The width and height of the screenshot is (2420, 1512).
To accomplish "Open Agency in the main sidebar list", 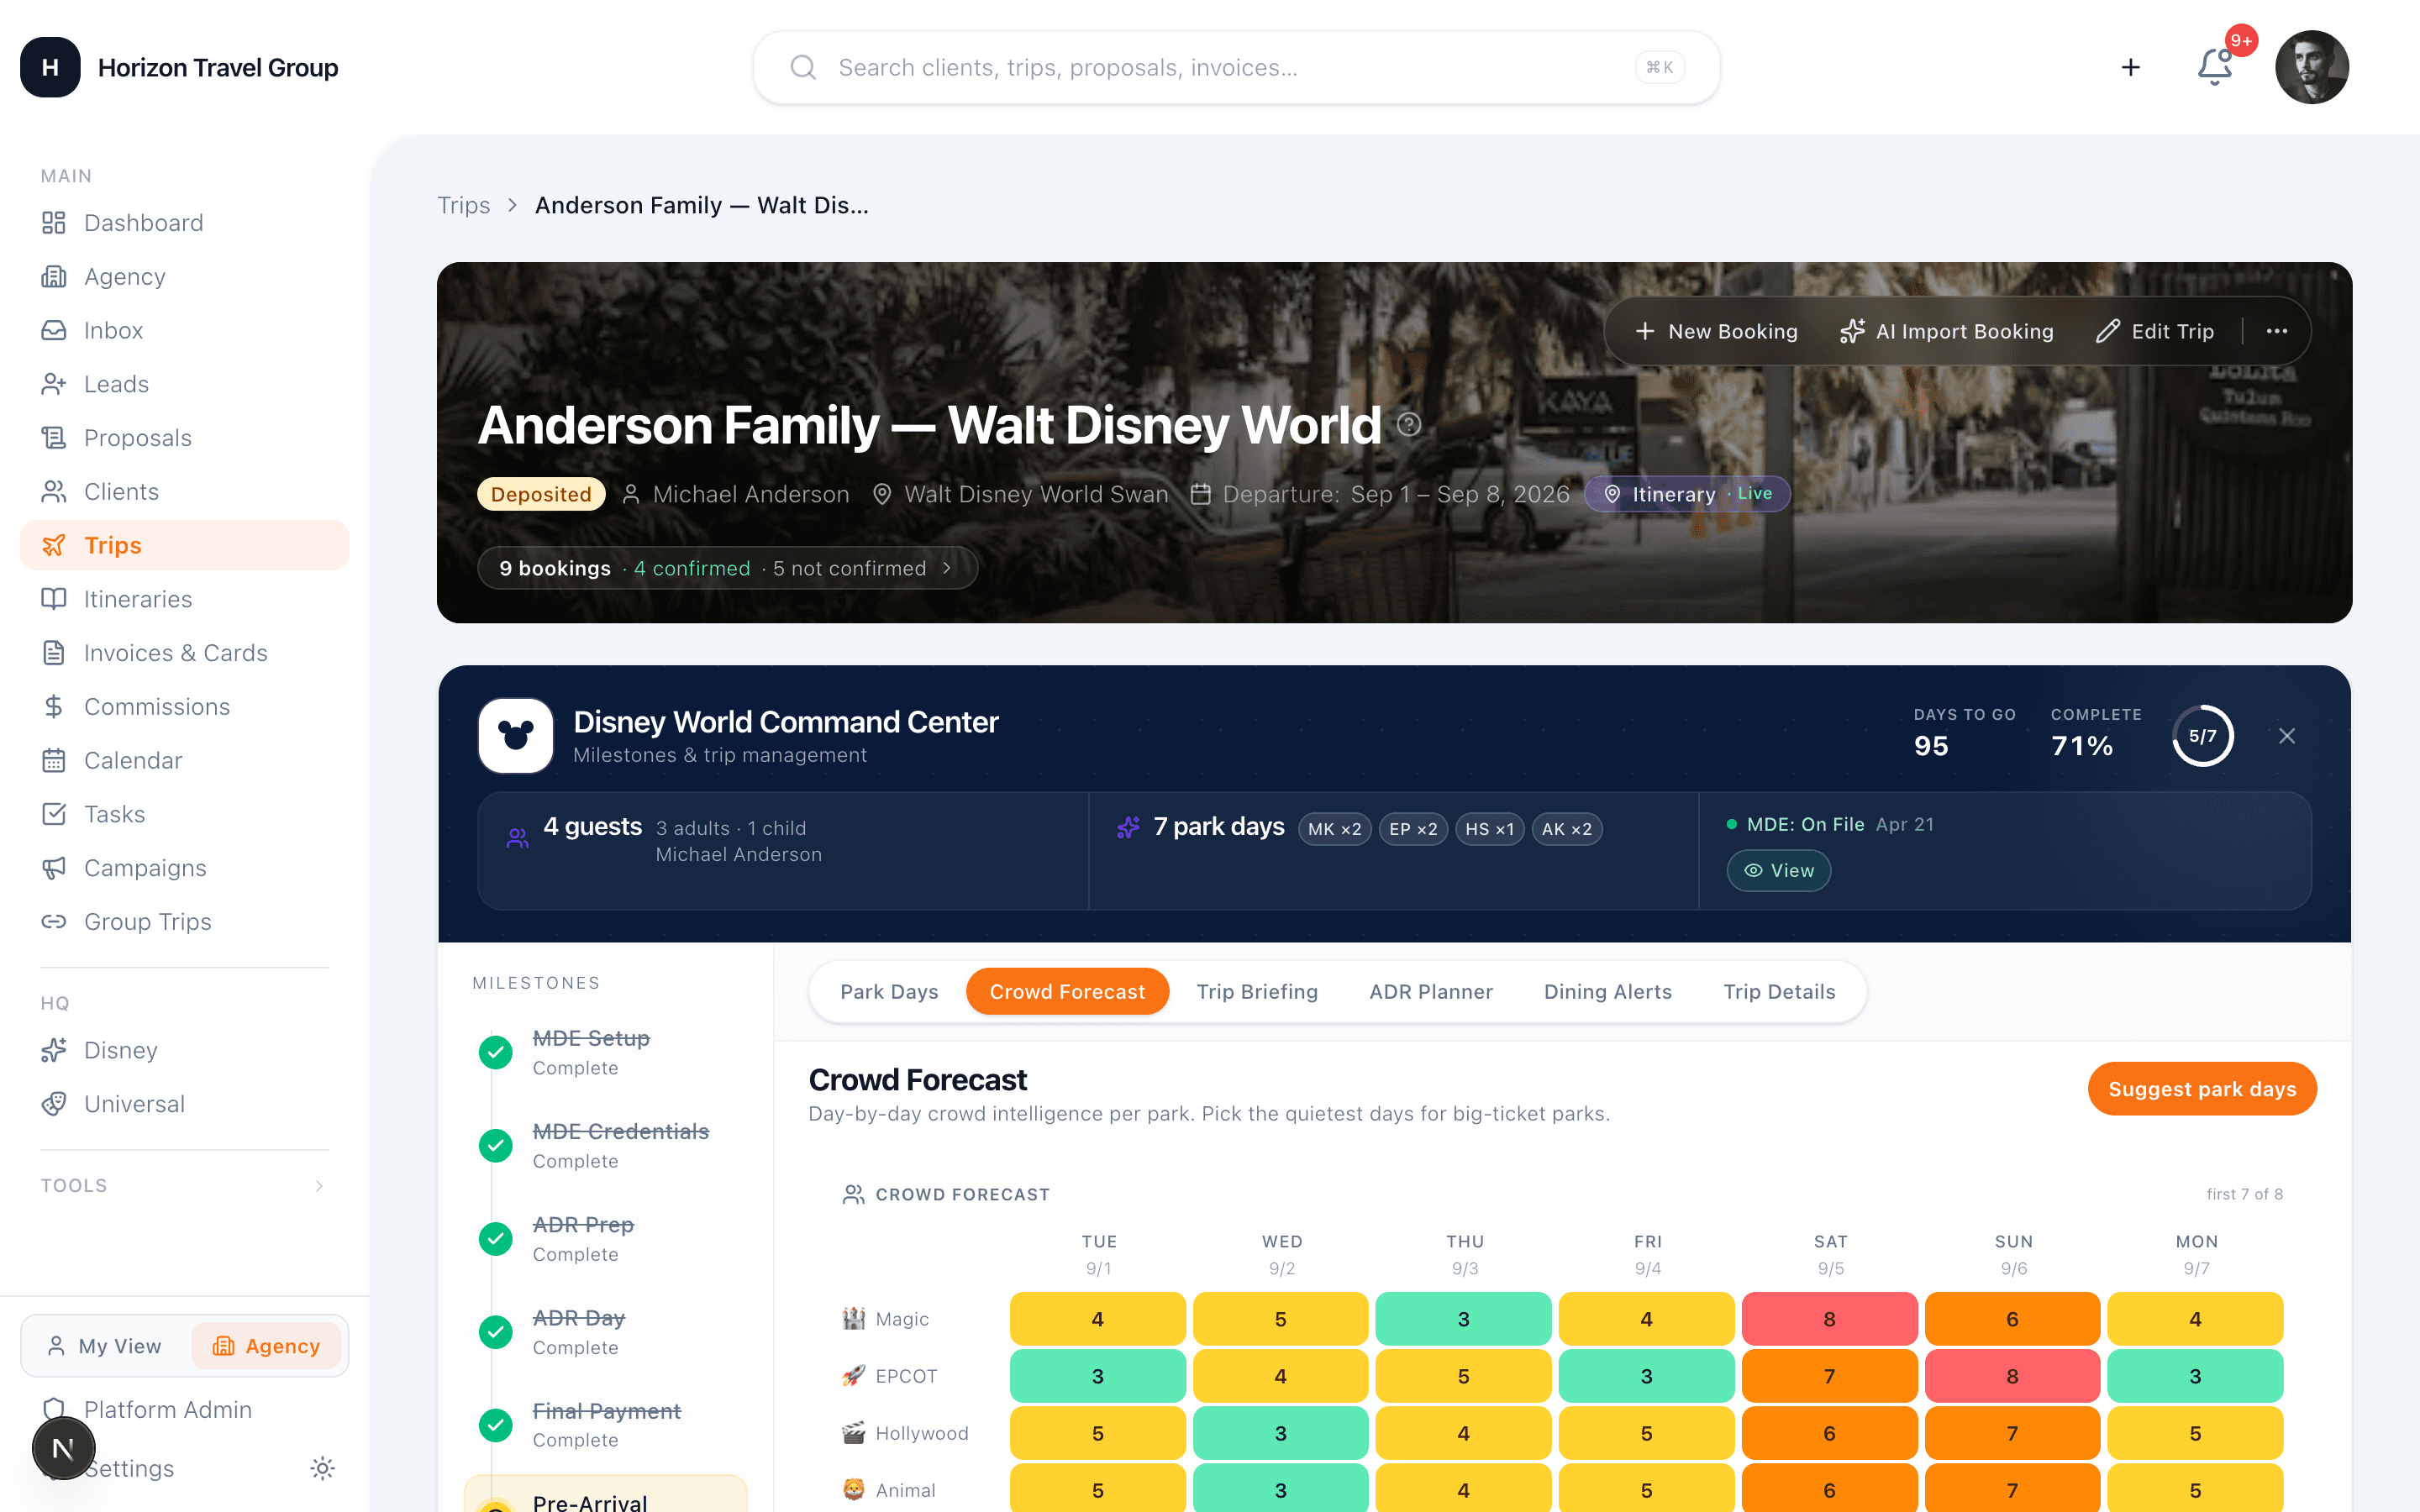I will click(x=184, y=276).
